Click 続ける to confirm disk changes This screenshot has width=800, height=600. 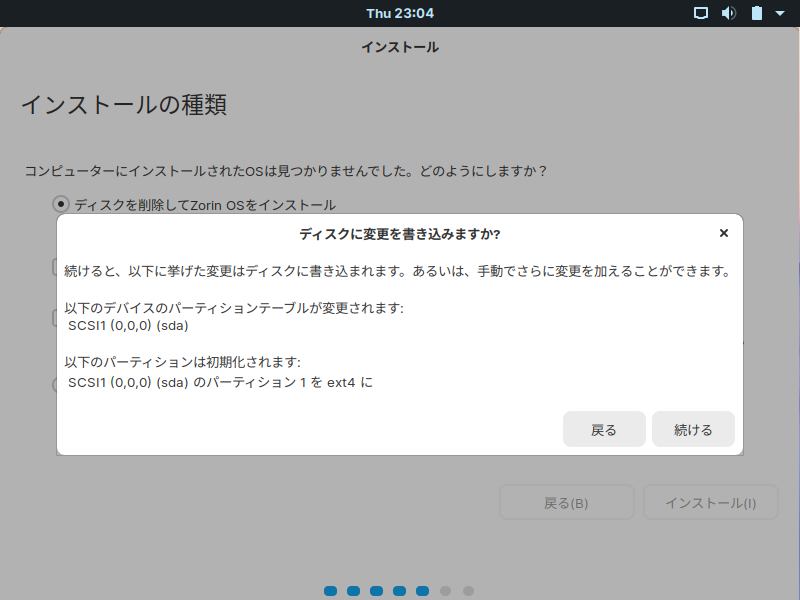(693, 429)
